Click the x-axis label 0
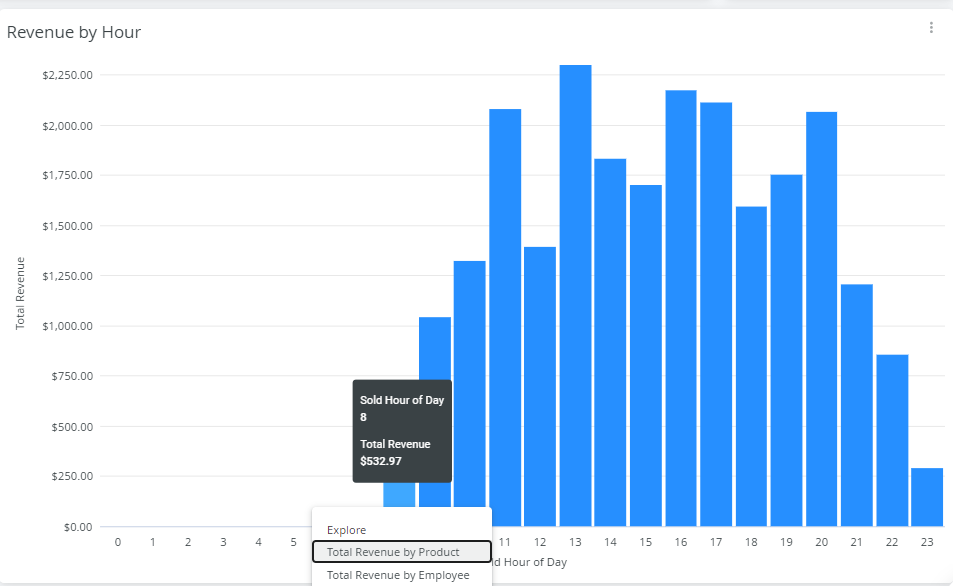Screen dimensions: 953x586 [x=118, y=542]
